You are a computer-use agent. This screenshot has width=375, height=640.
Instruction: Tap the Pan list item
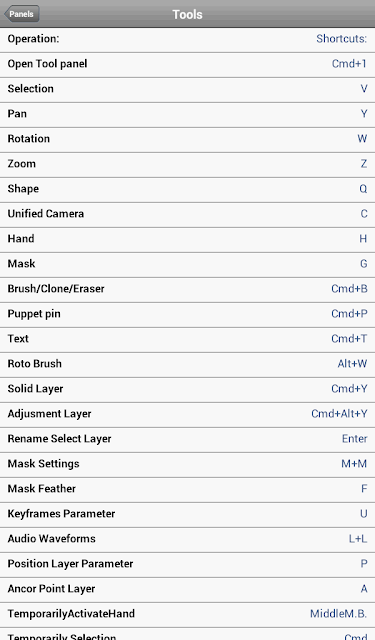187,115
